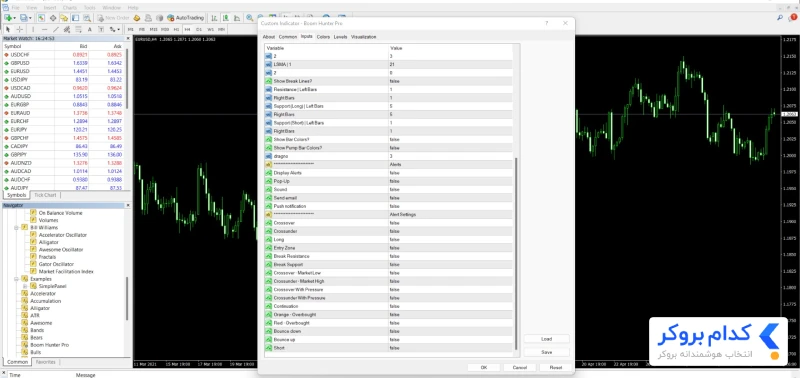Screen dimensions: 800x378
Task: Choose the H4 timeframe button
Action: click(188, 29)
